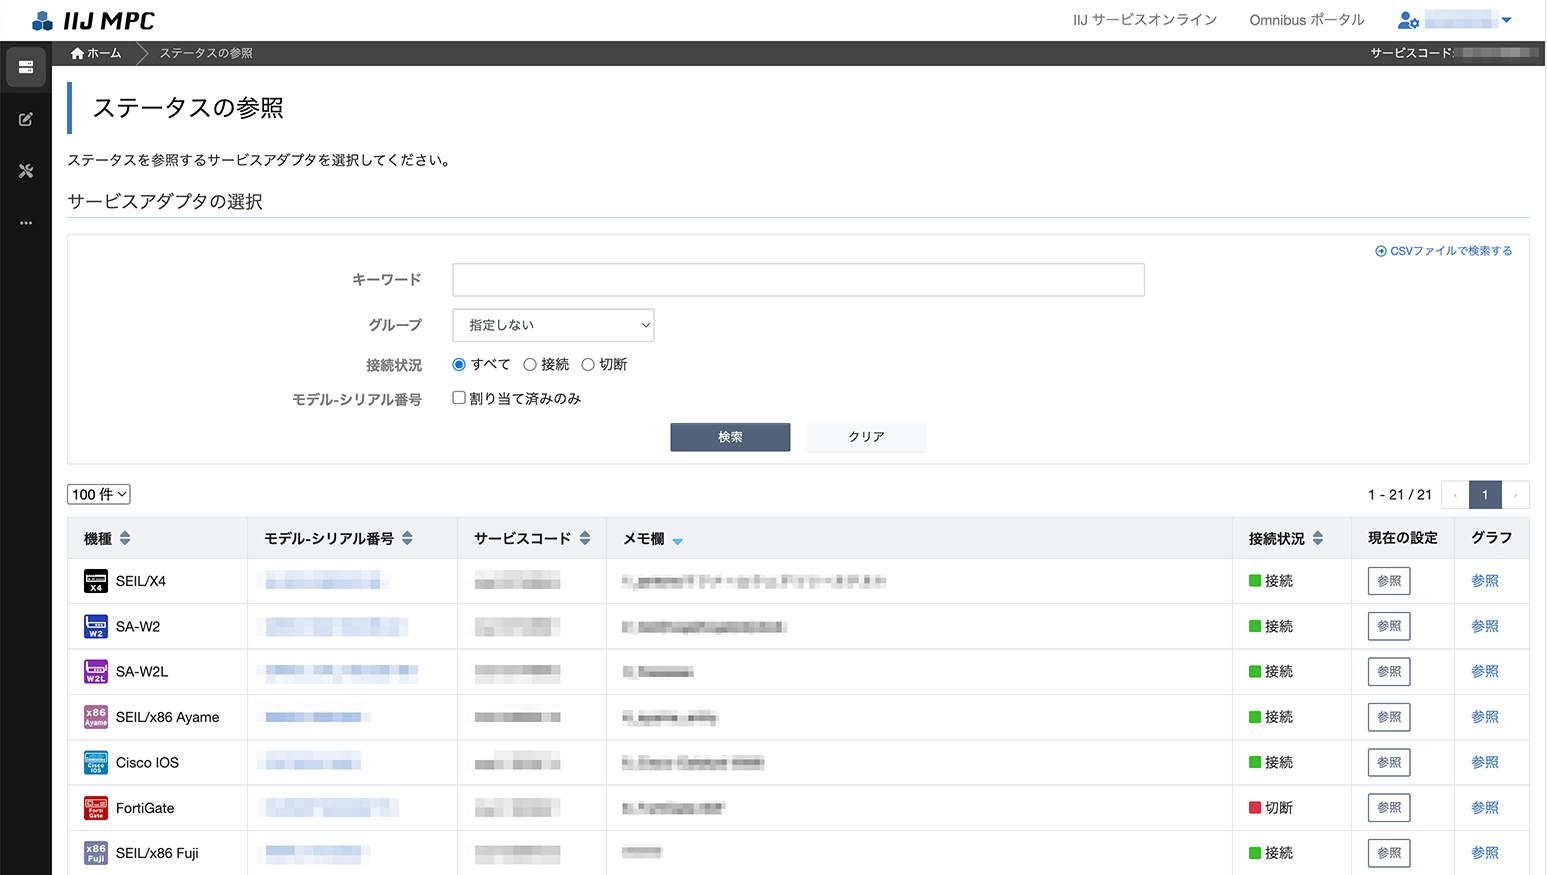Select the 接続 connection status radio
The image size is (1547, 875).
click(530, 365)
